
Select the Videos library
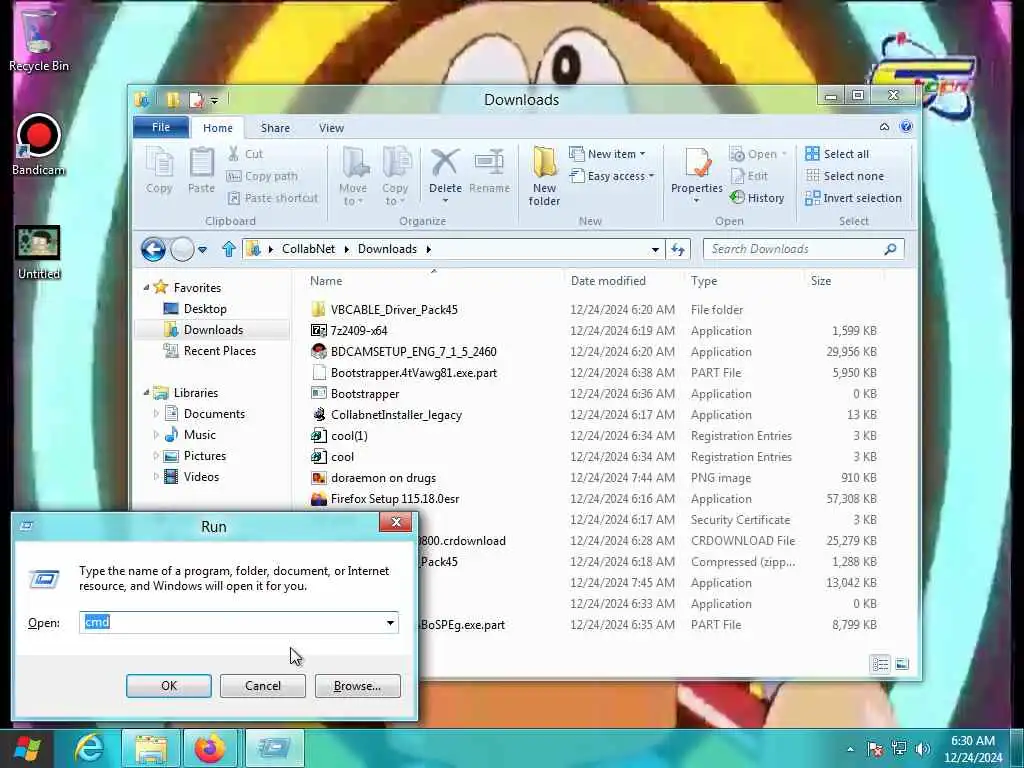coord(201,477)
